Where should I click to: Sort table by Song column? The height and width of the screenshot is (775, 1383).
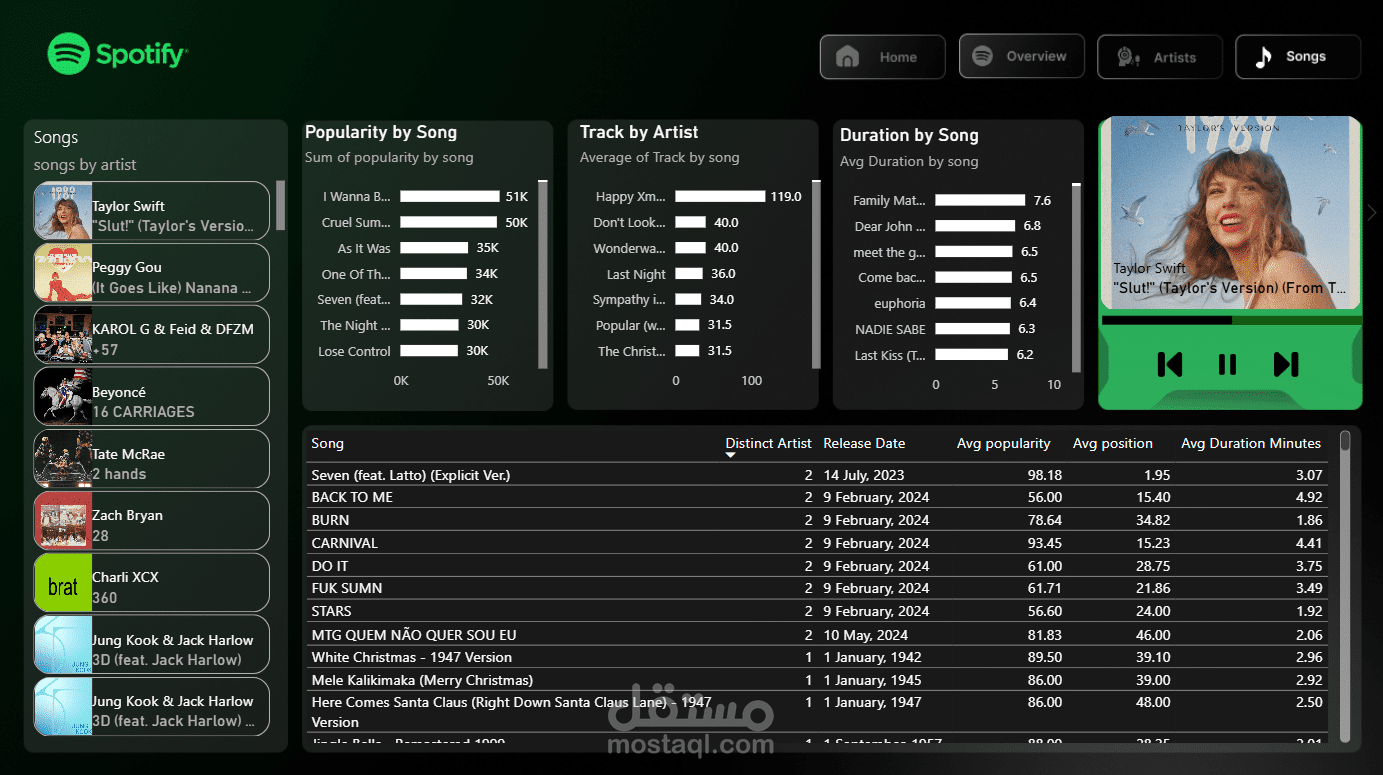[x=327, y=443]
